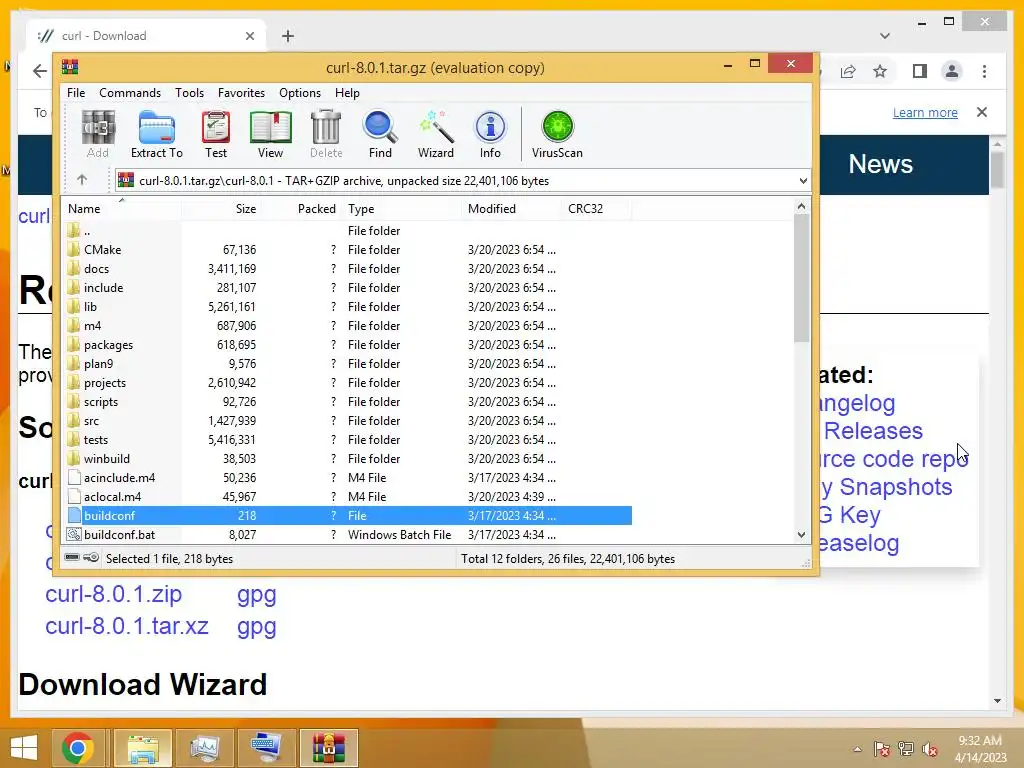Select the lib folder row
Screen dimensions: 1024x768
pos(347,306)
